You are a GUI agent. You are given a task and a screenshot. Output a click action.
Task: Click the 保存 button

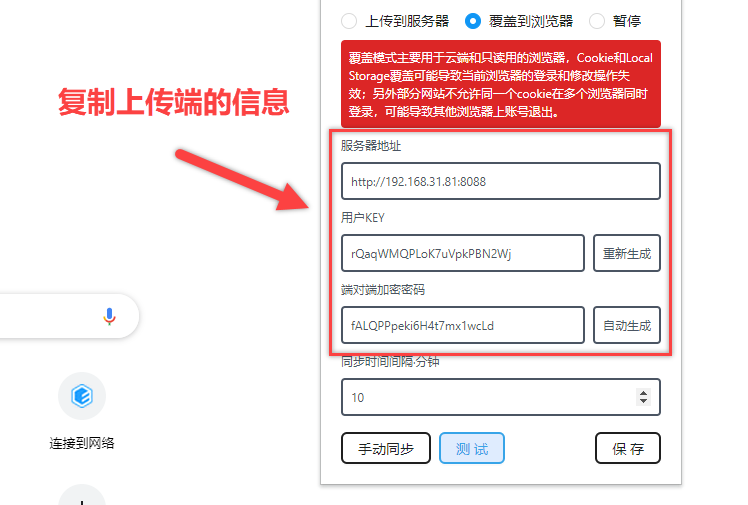[x=628, y=448]
